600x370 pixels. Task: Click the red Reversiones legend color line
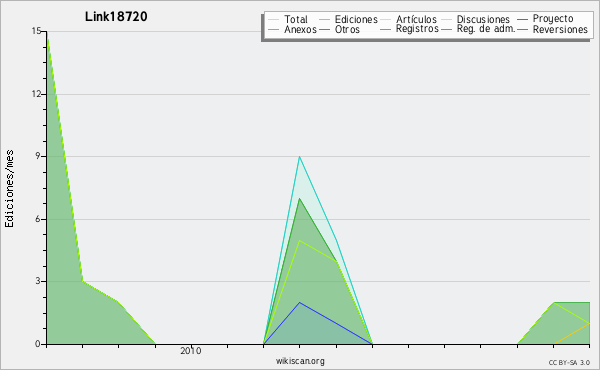(522, 29)
